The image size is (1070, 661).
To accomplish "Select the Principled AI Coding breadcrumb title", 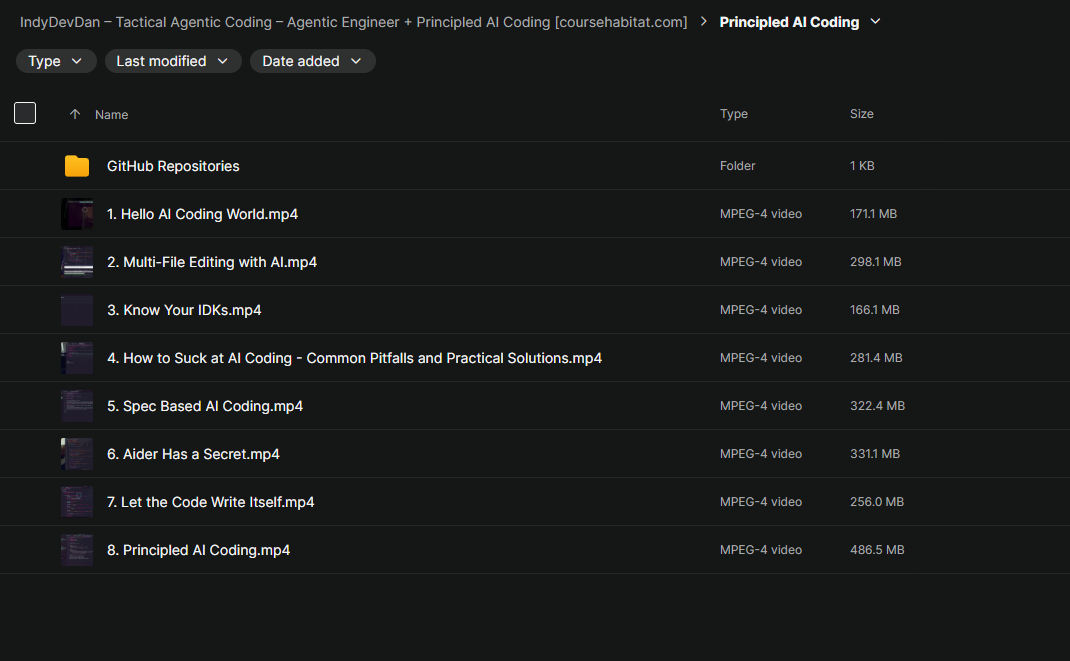I will click(x=789, y=22).
